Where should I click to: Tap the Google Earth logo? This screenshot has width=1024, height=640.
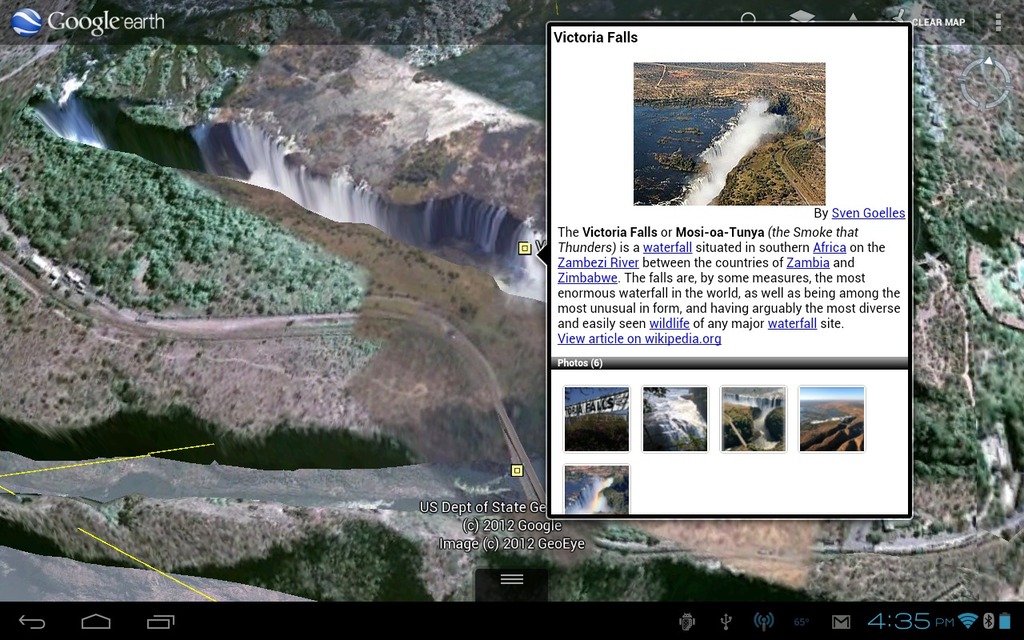coord(88,22)
